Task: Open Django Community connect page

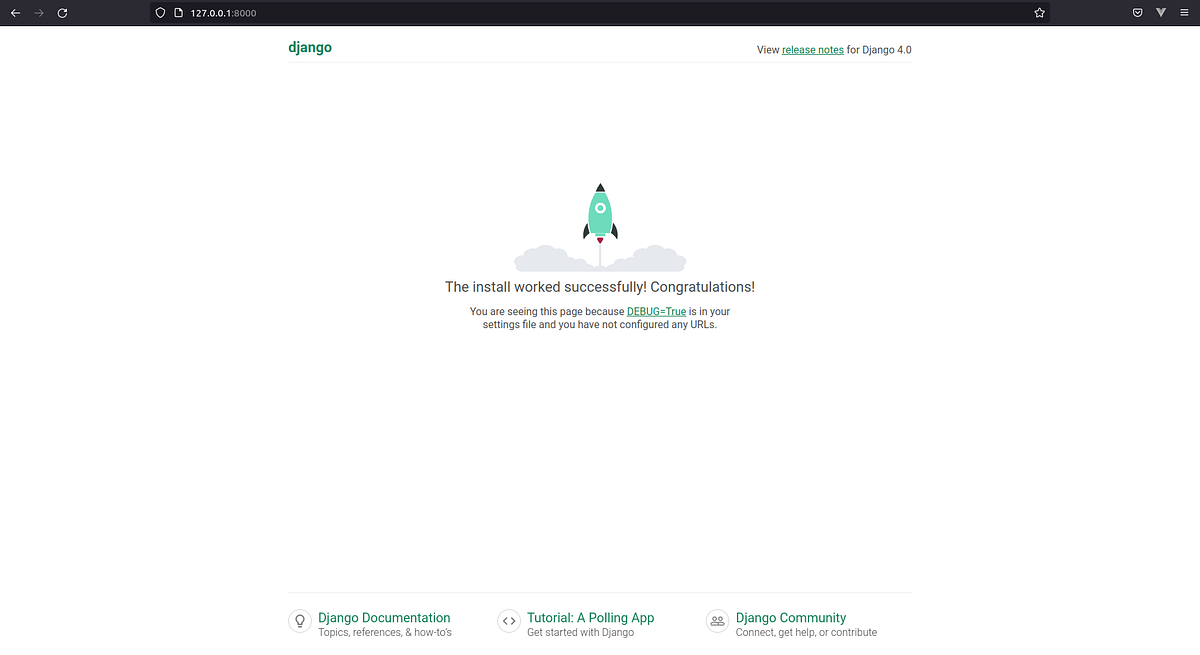Action: pos(790,618)
